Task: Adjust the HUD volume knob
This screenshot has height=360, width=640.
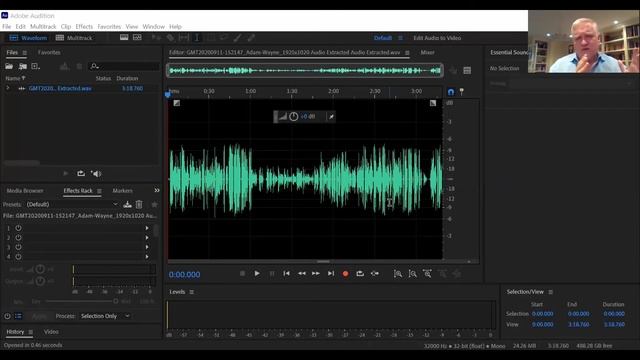Action: [293, 117]
